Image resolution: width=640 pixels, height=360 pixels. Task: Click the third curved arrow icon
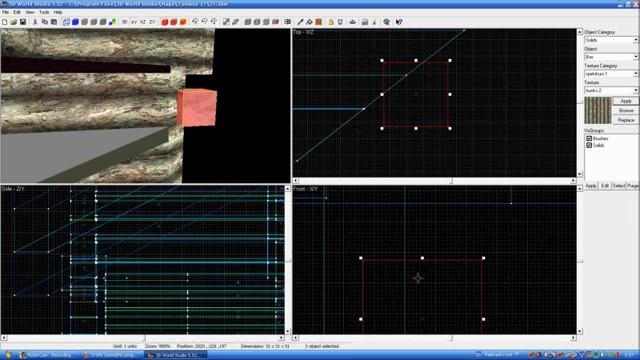[x=214, y=22]
